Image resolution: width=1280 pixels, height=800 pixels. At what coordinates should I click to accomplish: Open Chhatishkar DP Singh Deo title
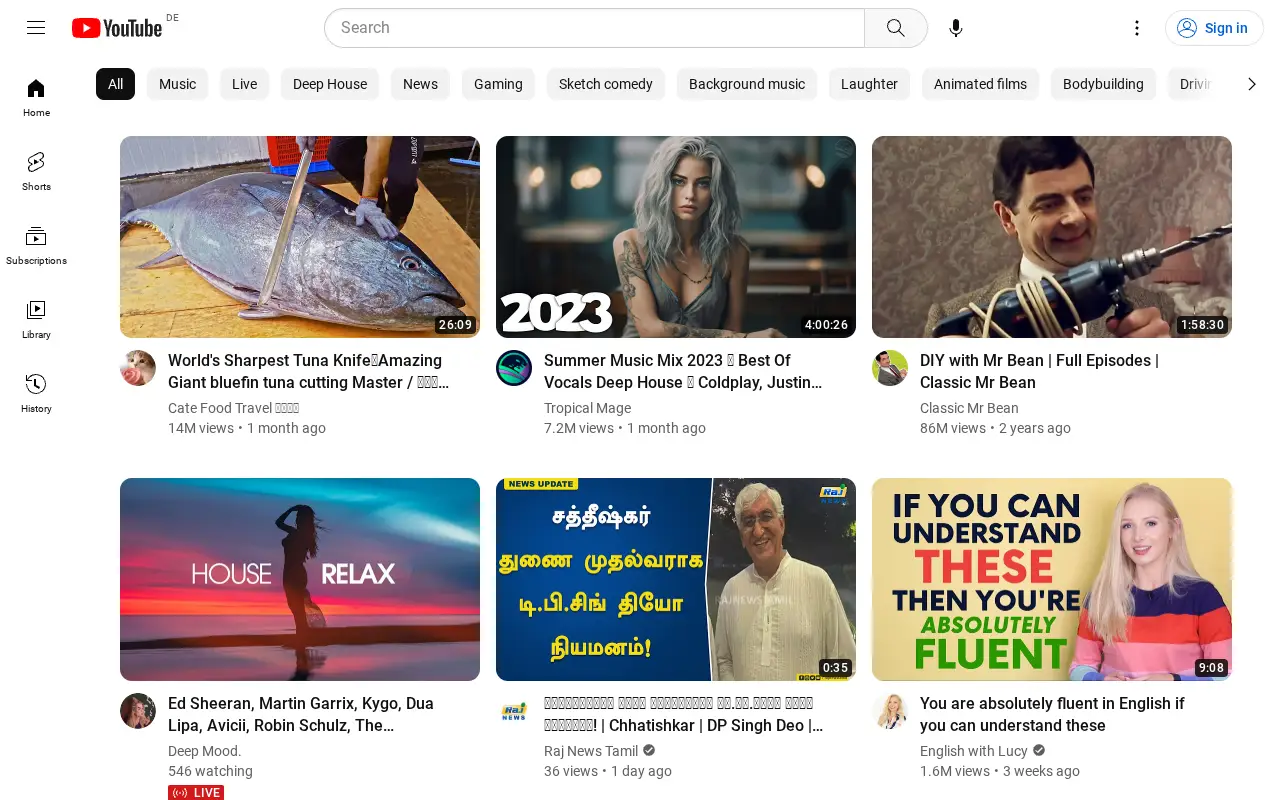tap(684, 714)
